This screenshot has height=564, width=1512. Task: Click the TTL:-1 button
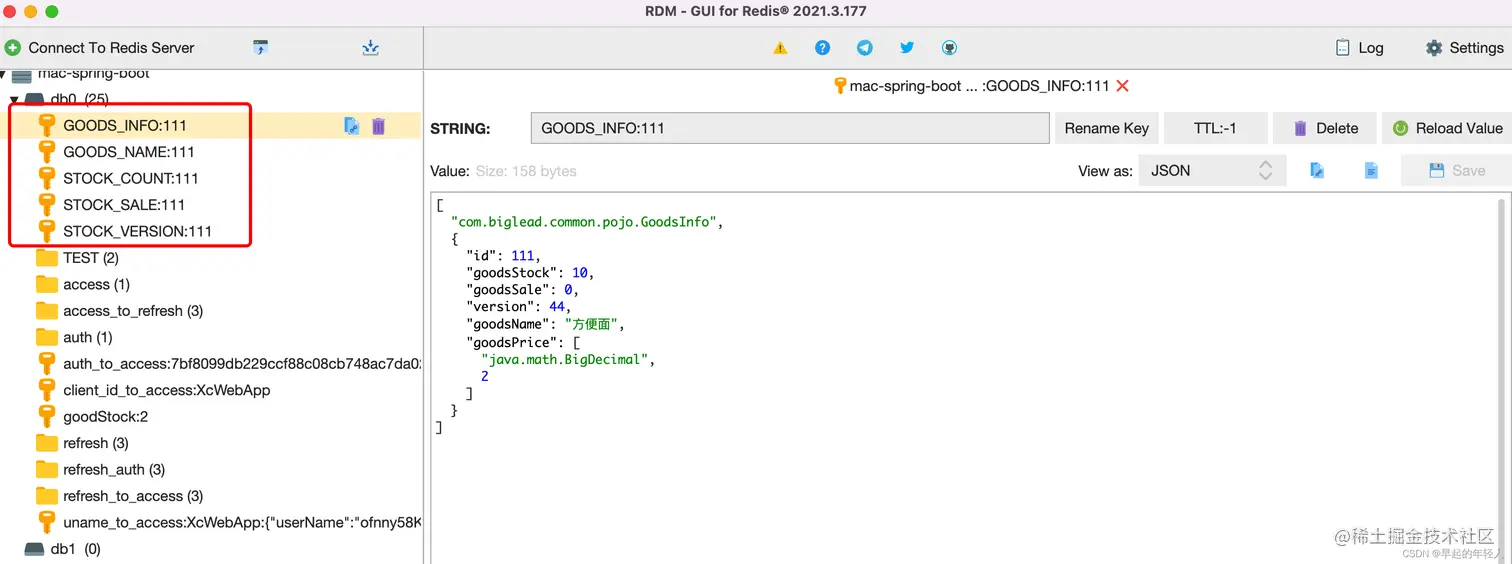click(1215, 128)
